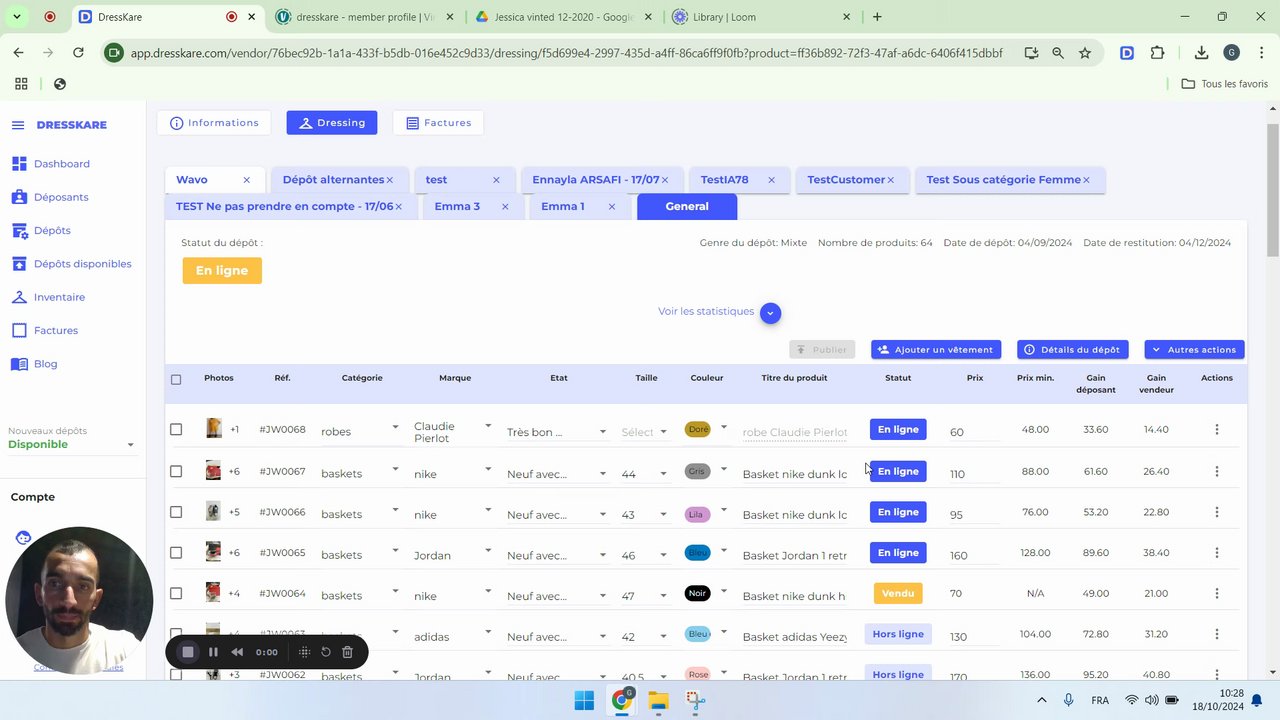Image resolution: width=1280 pixels, height=720 pixels.
Task: Open the Claudie Pierlot marque dropdown
Action: point(453,432)
